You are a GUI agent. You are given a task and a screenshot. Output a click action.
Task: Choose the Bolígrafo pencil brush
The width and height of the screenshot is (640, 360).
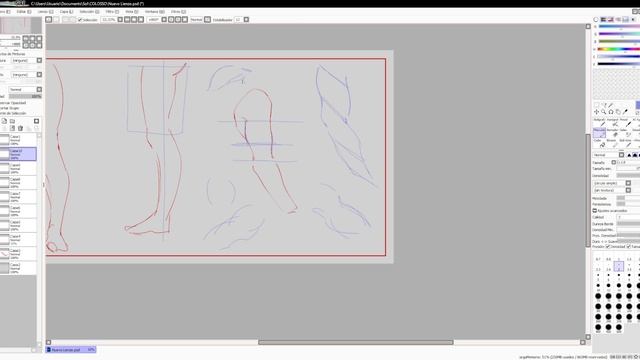tap(600, 122)
